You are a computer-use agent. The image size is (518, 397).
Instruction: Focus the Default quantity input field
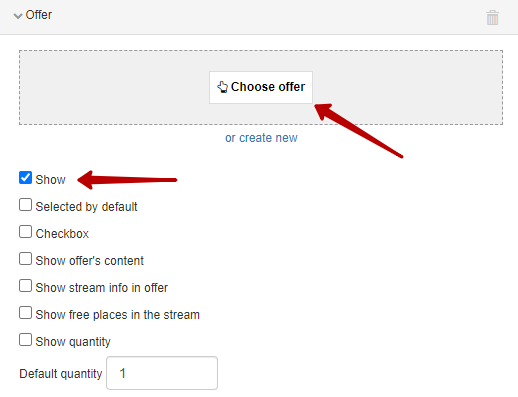162,373
